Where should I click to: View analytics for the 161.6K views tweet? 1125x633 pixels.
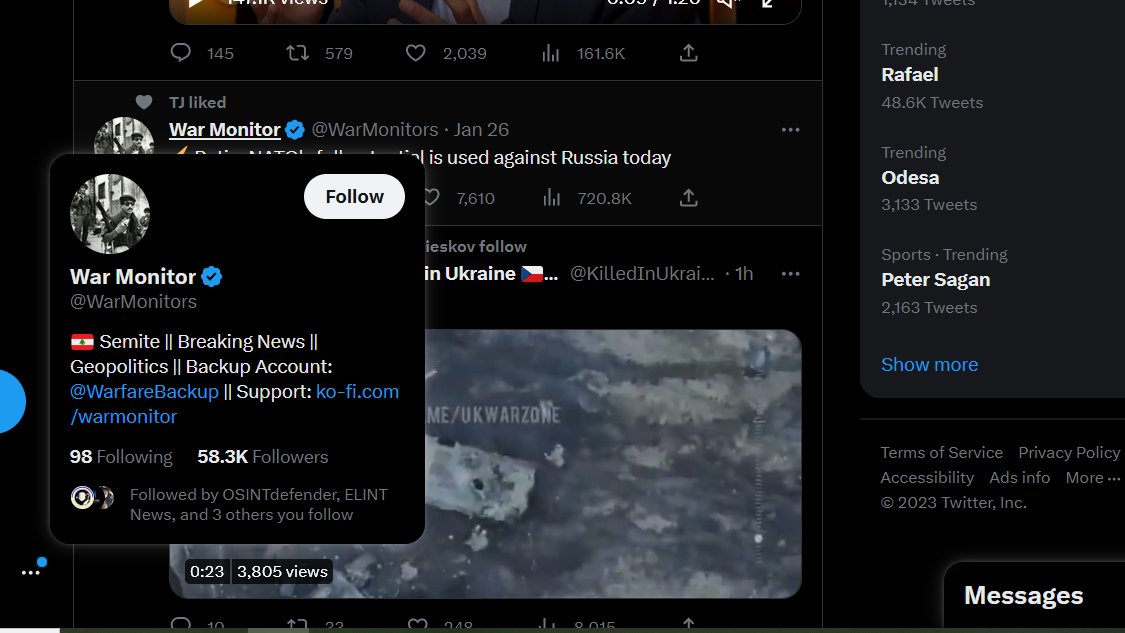coord(551,53)
